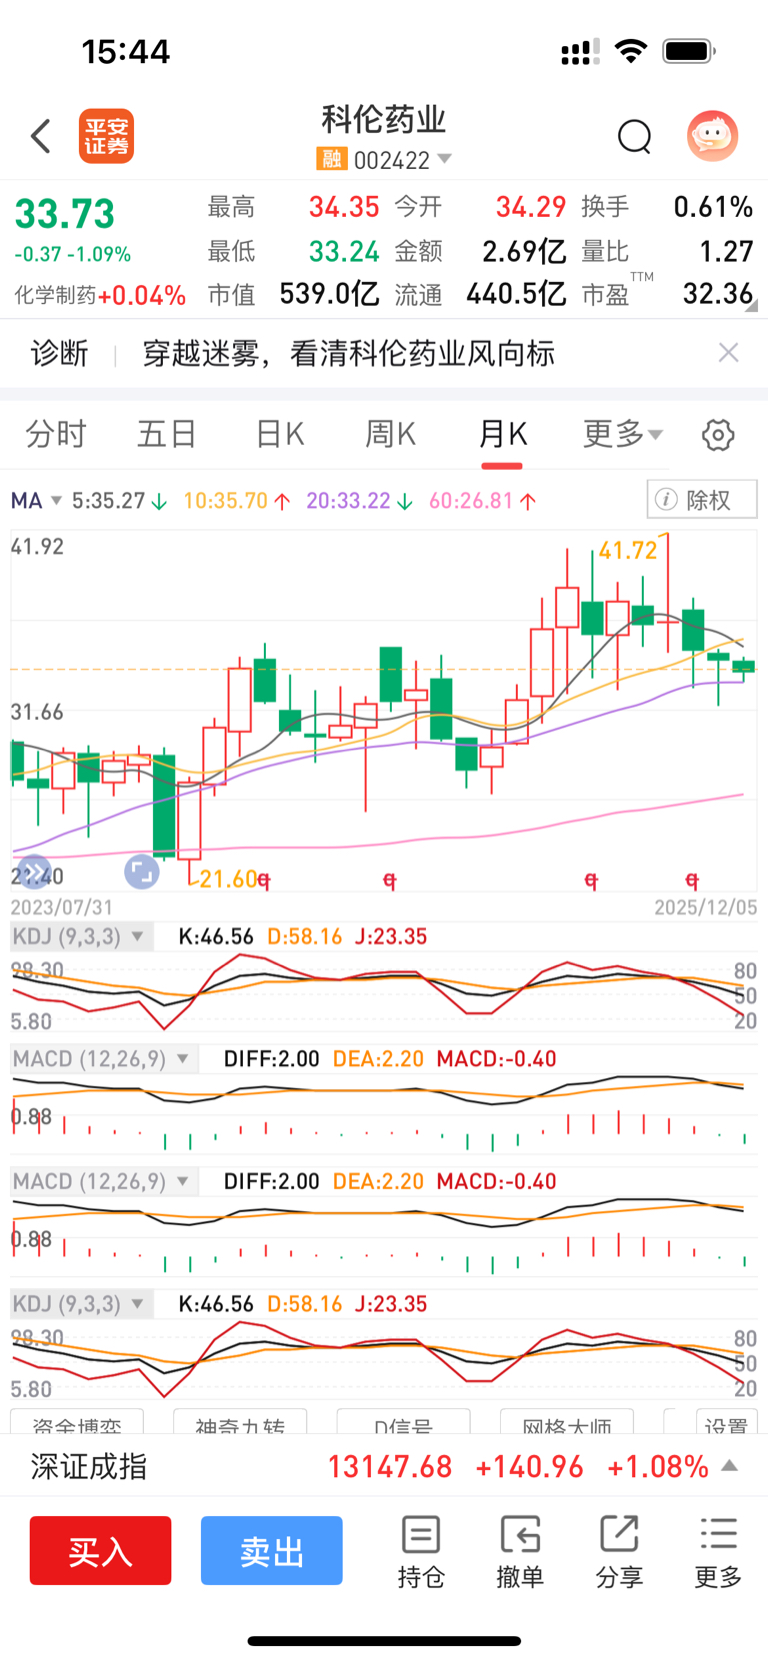
Task: Open the 网格大师 indicator button
Action: click(x=567, y=1423)
